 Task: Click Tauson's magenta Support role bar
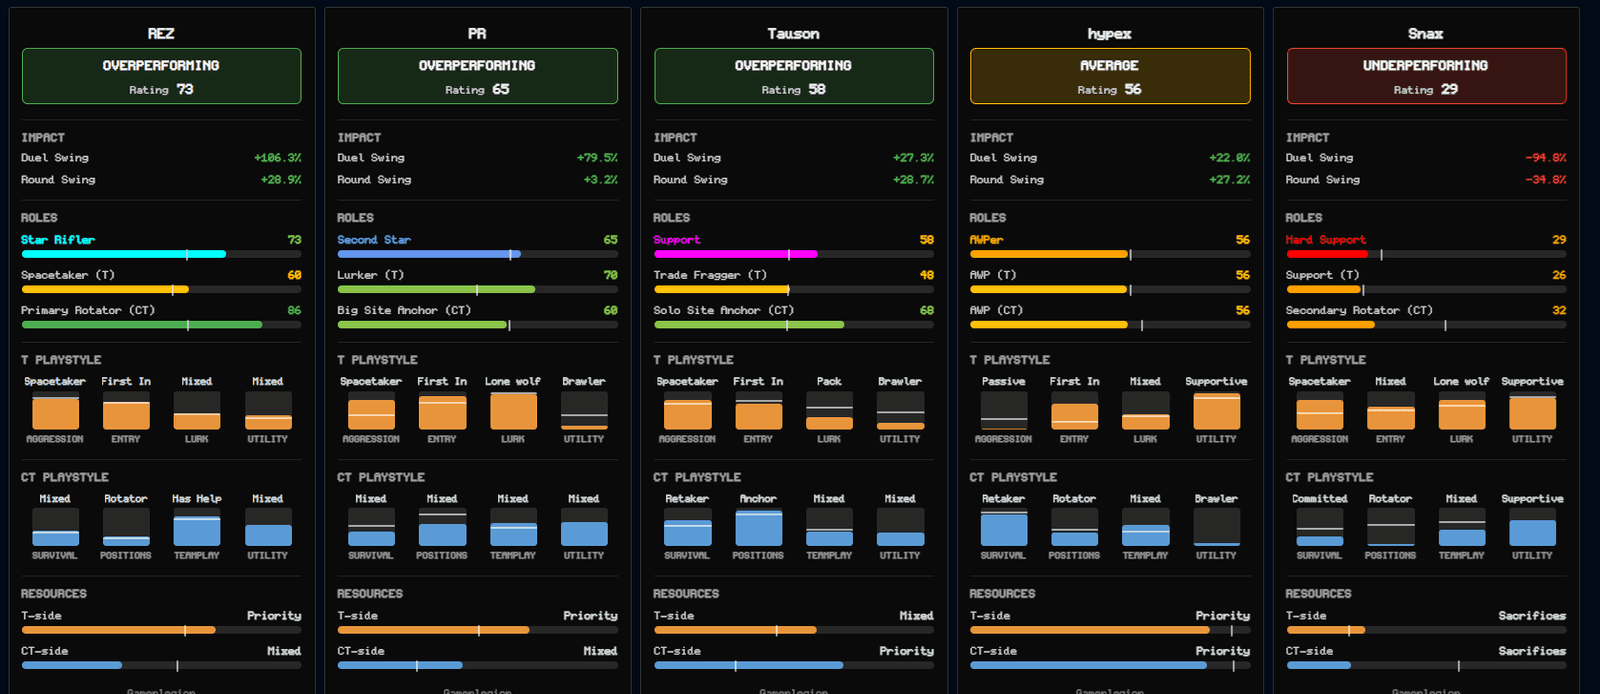793,254
